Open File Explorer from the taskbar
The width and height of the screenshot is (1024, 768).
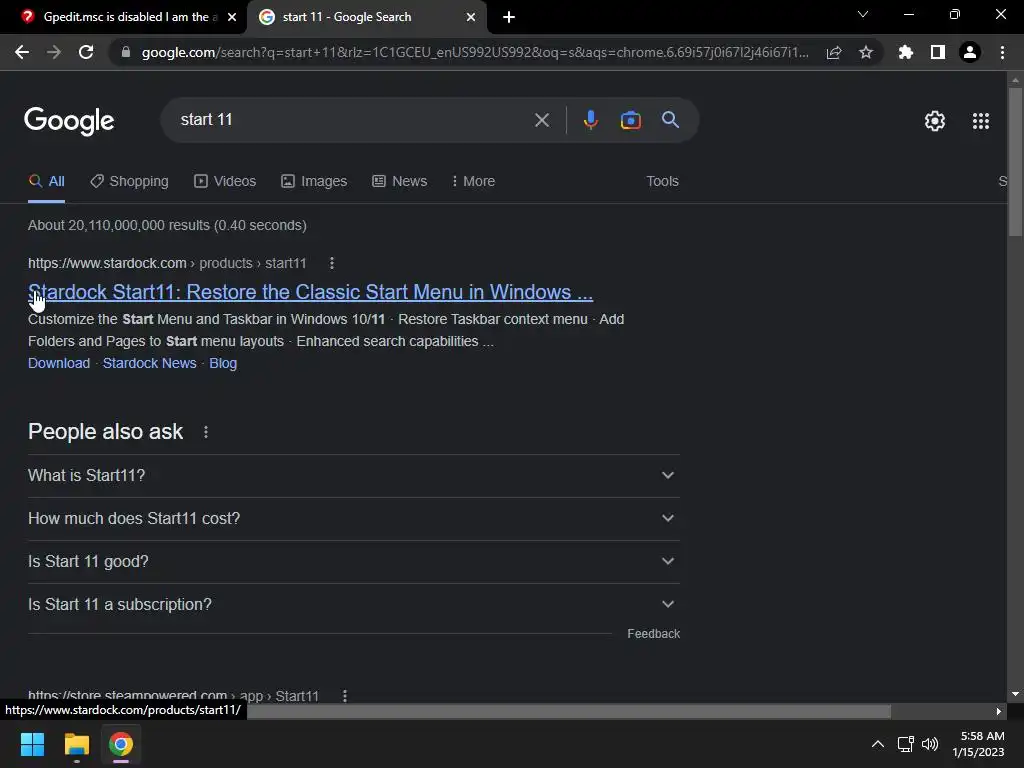pyautogui.click(x=76, y=744)
